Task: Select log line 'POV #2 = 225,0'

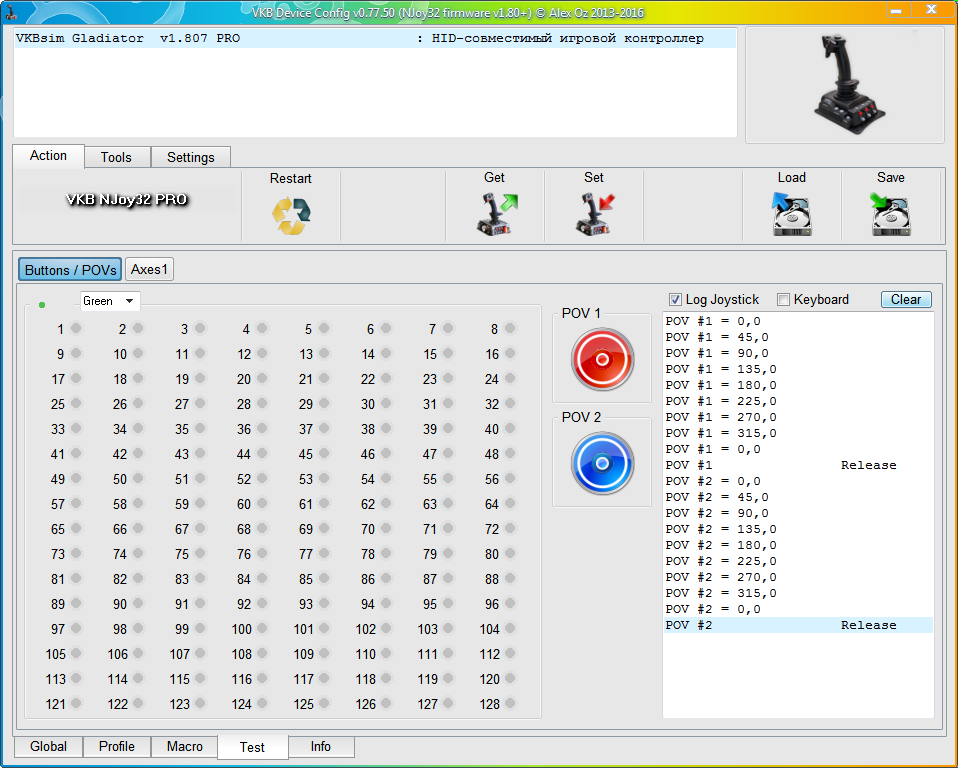Action: (x=799, y=561)
